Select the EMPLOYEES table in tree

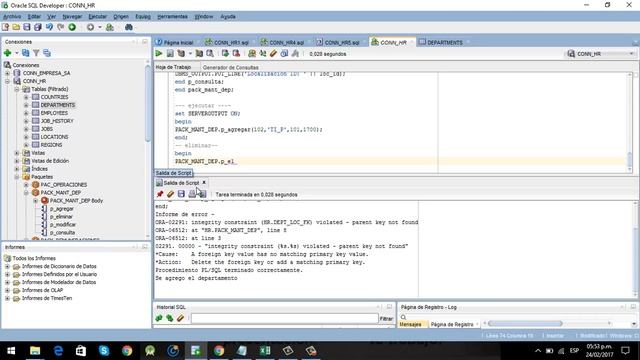pos(54,113)
